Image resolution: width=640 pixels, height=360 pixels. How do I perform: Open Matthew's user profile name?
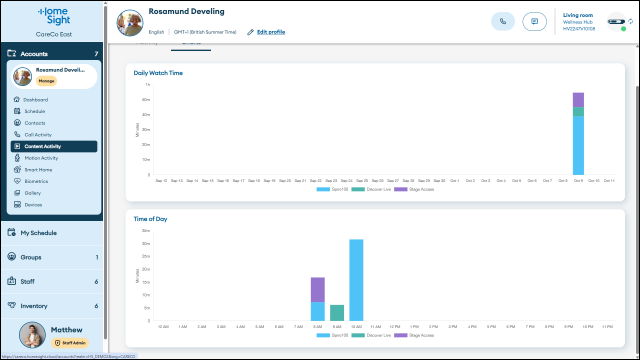67,329
